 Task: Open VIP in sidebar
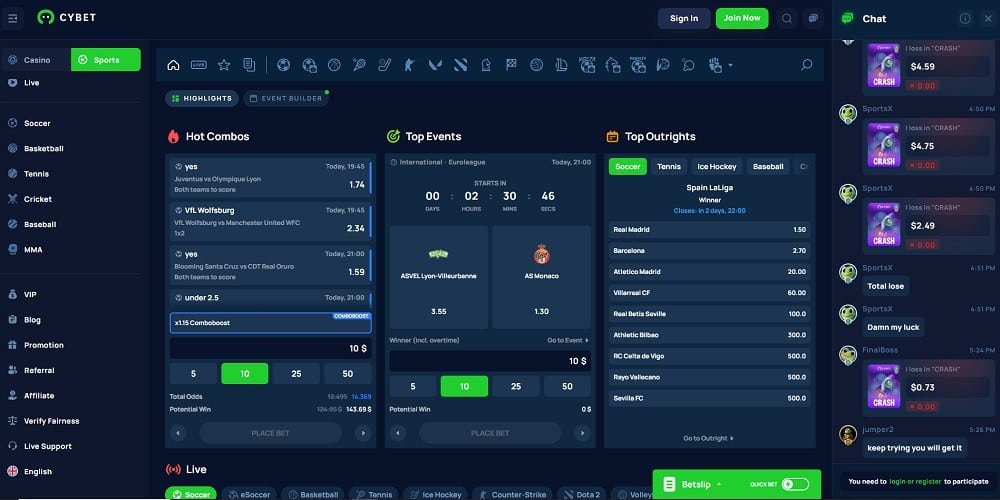click(30, 295)
